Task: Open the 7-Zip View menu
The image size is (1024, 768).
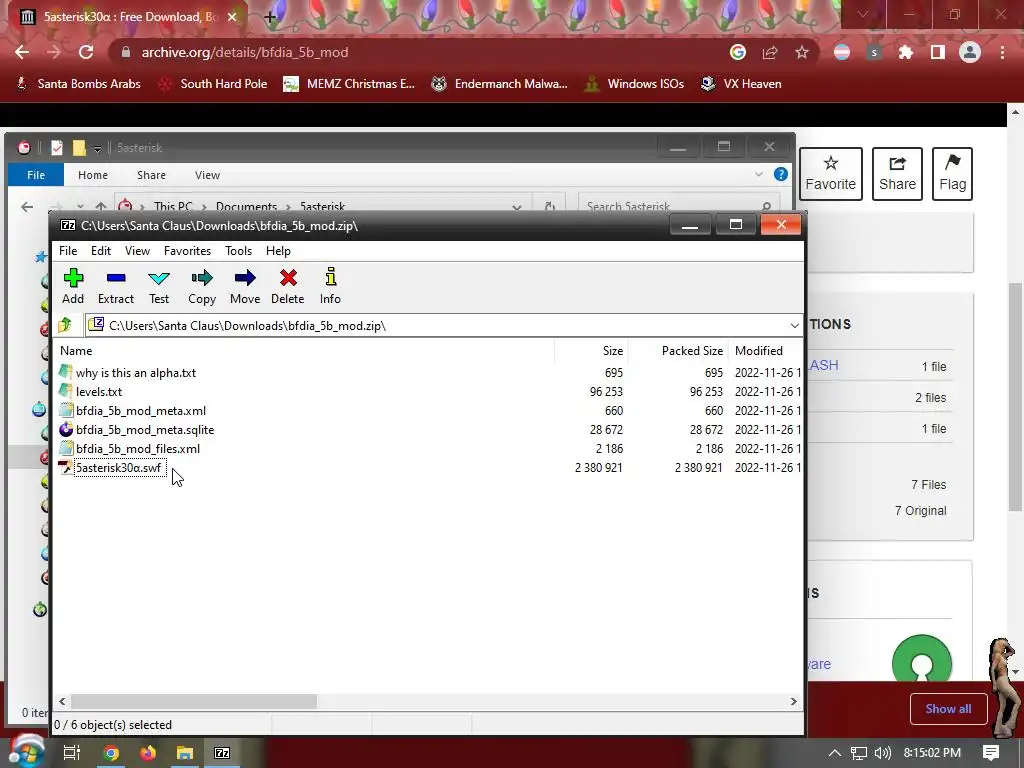Action: pos(137,251)
